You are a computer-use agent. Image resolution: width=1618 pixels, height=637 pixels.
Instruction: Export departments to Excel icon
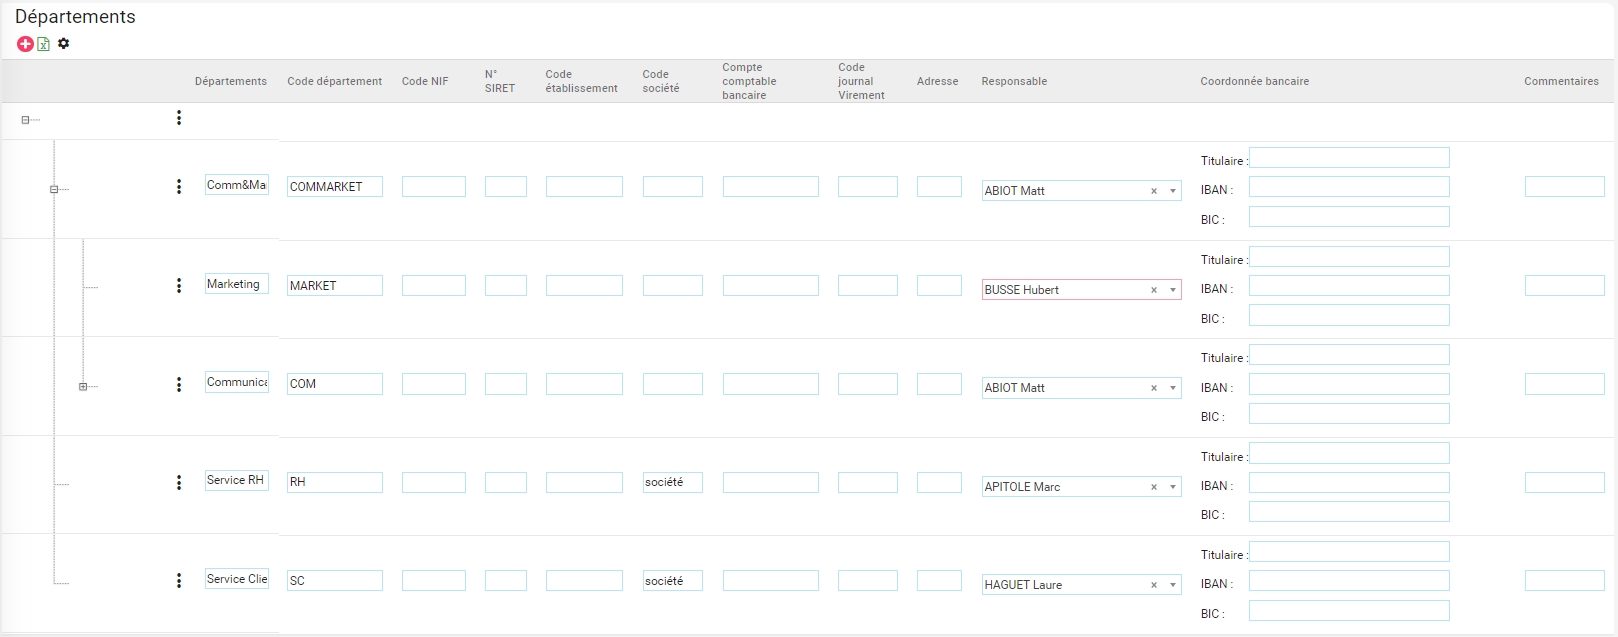(x=44, y=44)
